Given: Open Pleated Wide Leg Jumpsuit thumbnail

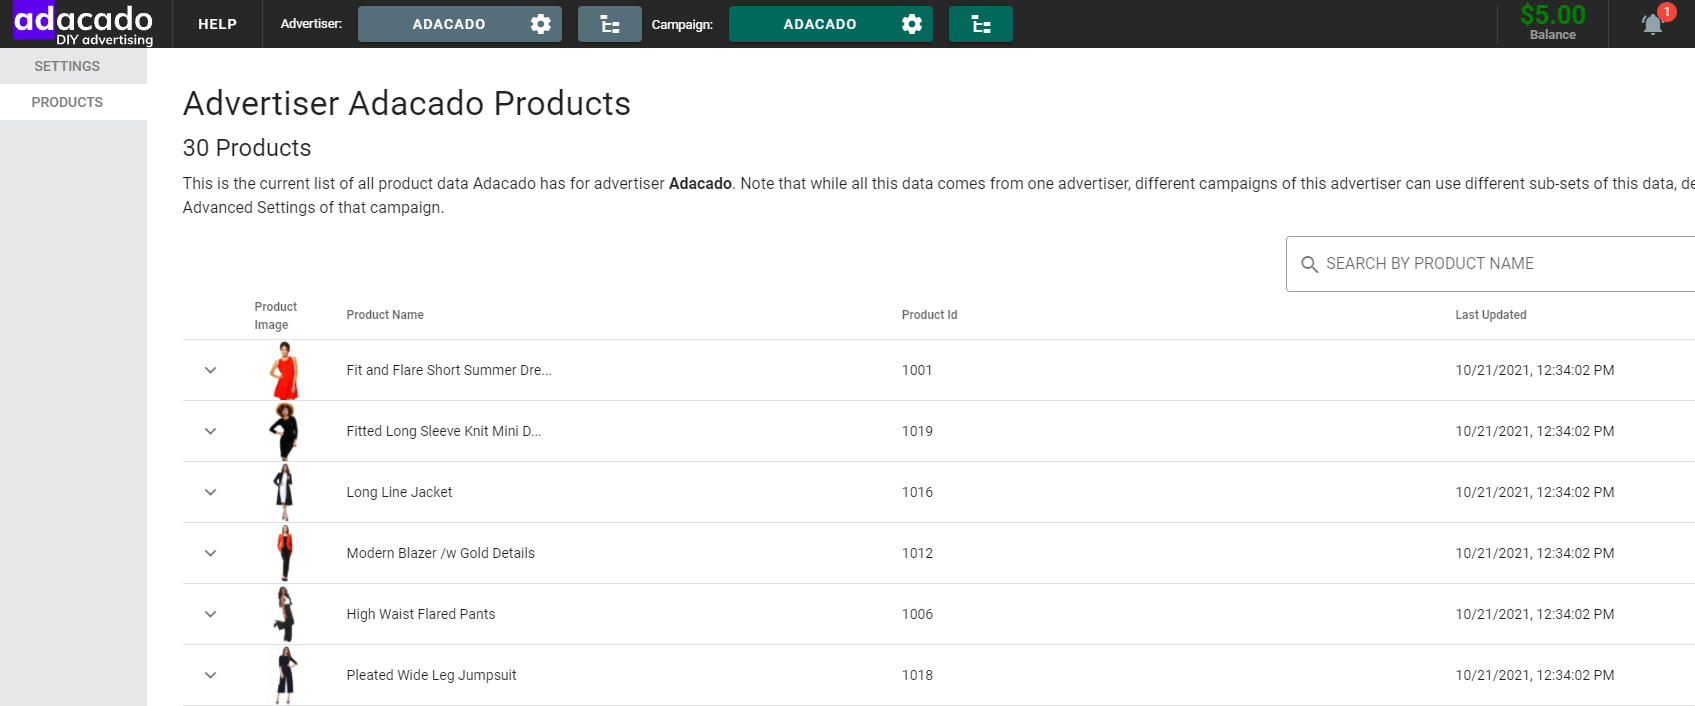Looking at the screenshot, I should [x=285, y=675].
